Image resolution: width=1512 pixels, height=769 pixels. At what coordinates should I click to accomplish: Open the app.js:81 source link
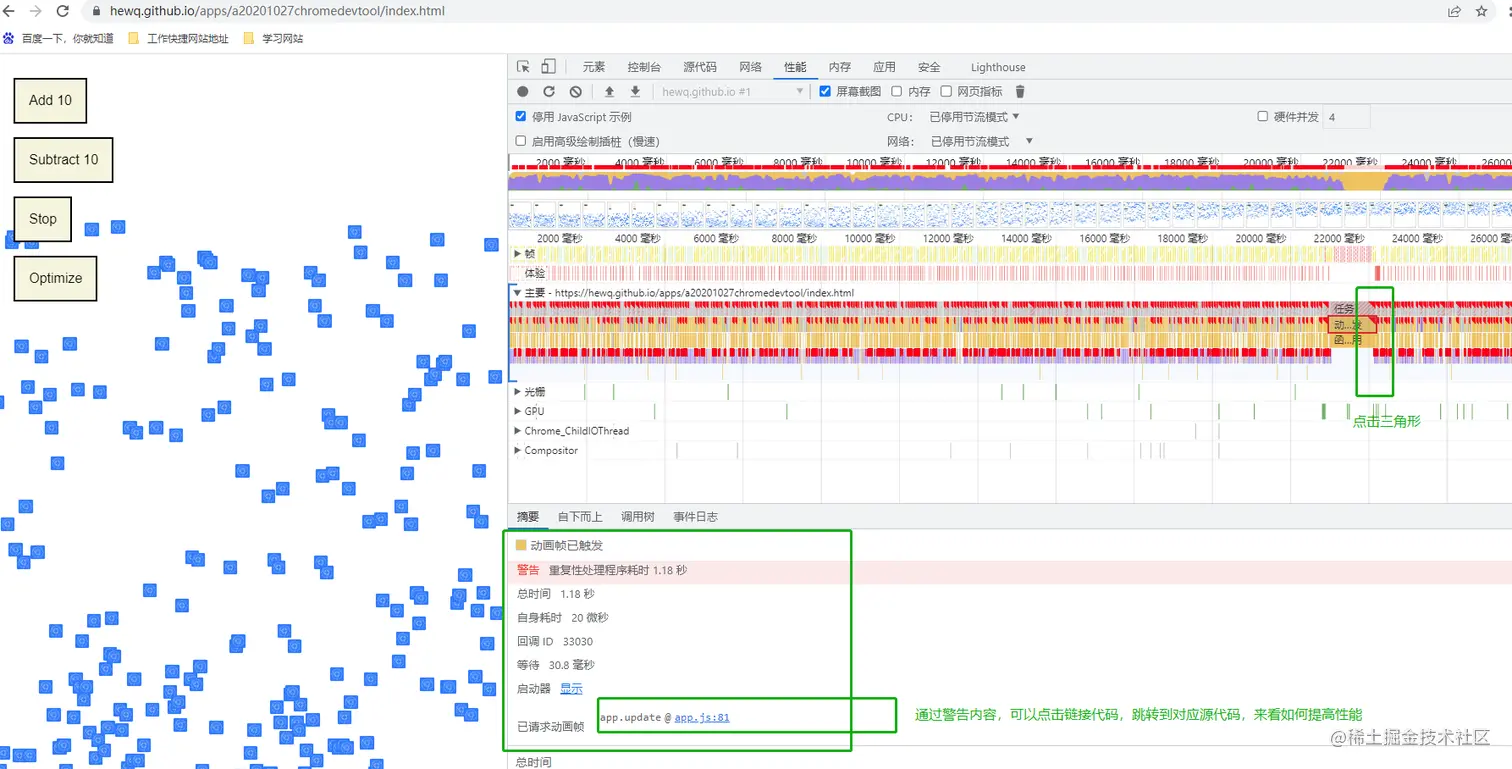point(702,717)
